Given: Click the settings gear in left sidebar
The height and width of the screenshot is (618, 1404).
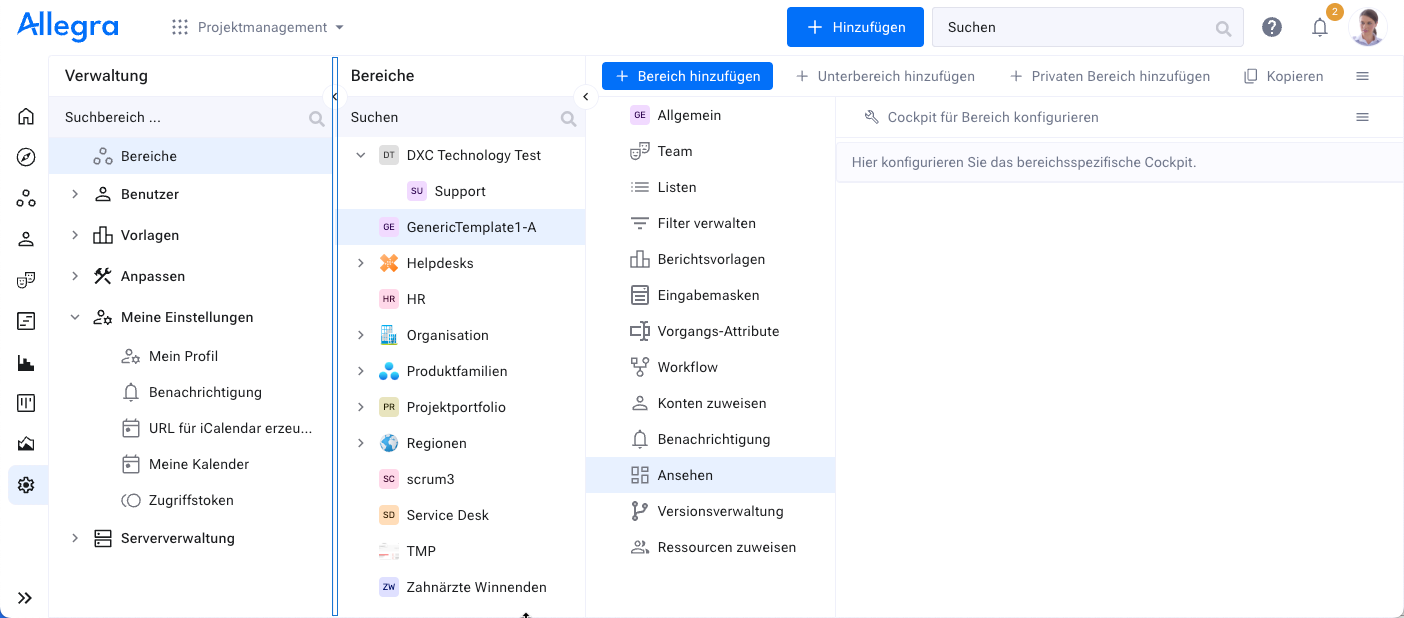Looking at the screenshot, I should tap(26, 485).
